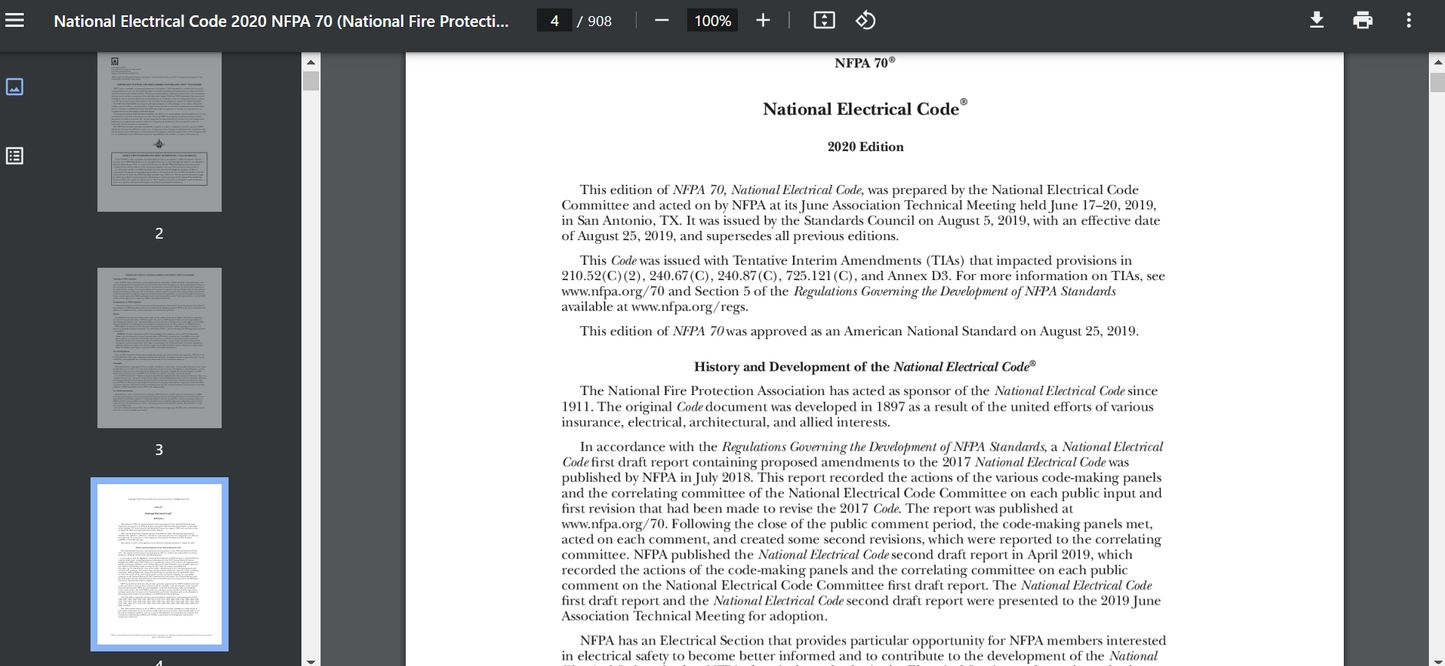Image resolution: width=1445 pixels, height=666 pixels.
Task: Show the document outline panel
Action: tap(14, 155)
